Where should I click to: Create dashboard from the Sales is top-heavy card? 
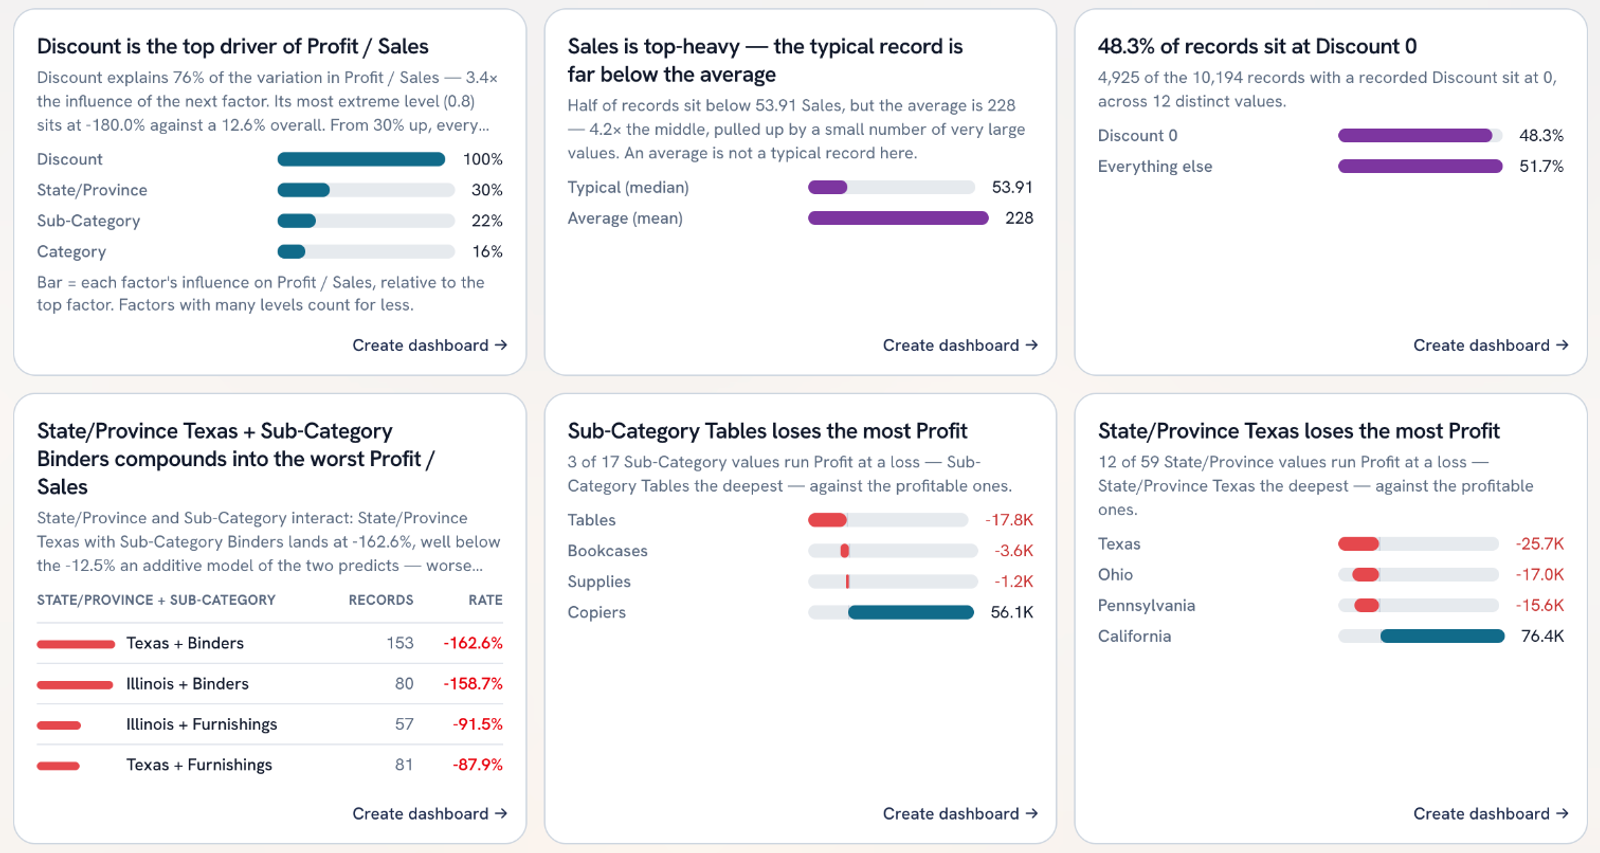[x=960, y=345]
